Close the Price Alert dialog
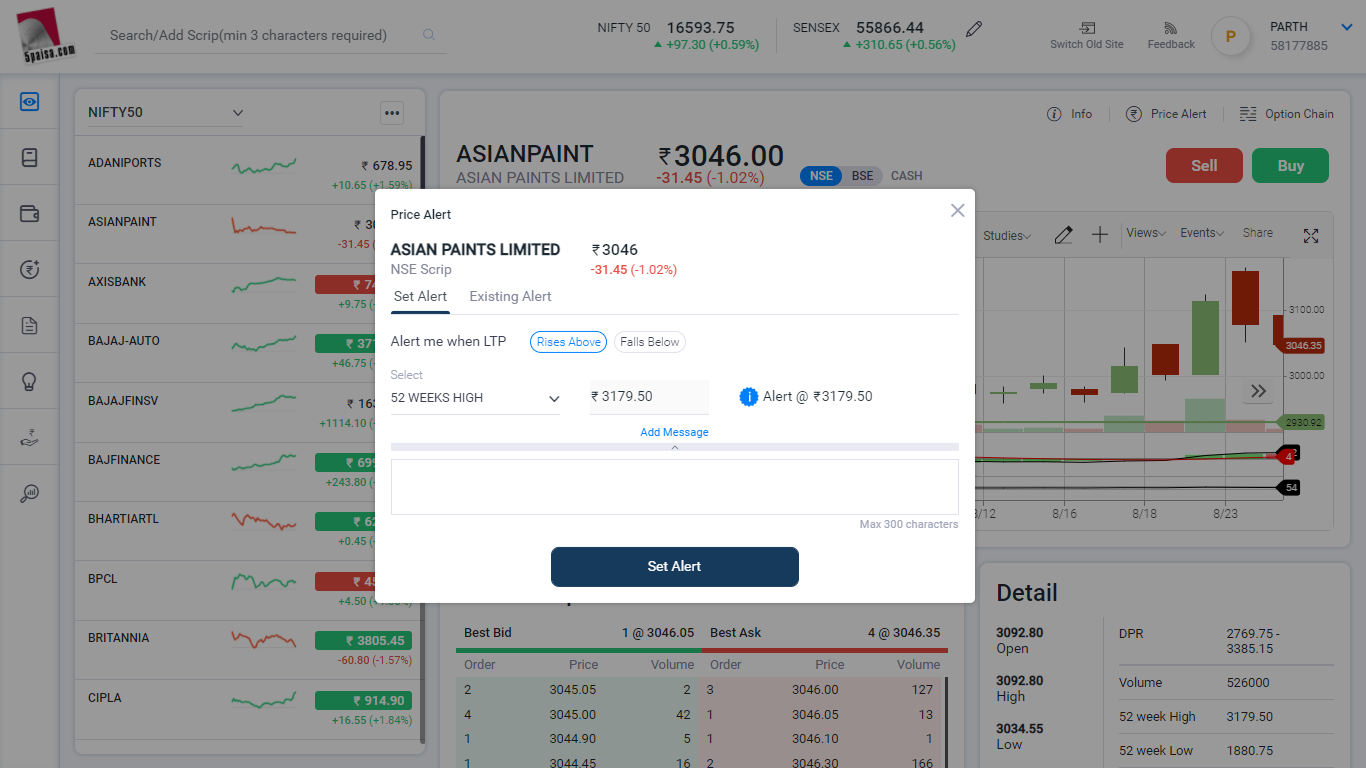Image resolution: width=1366 pixels, height=768 pixels. click(957, 210)
